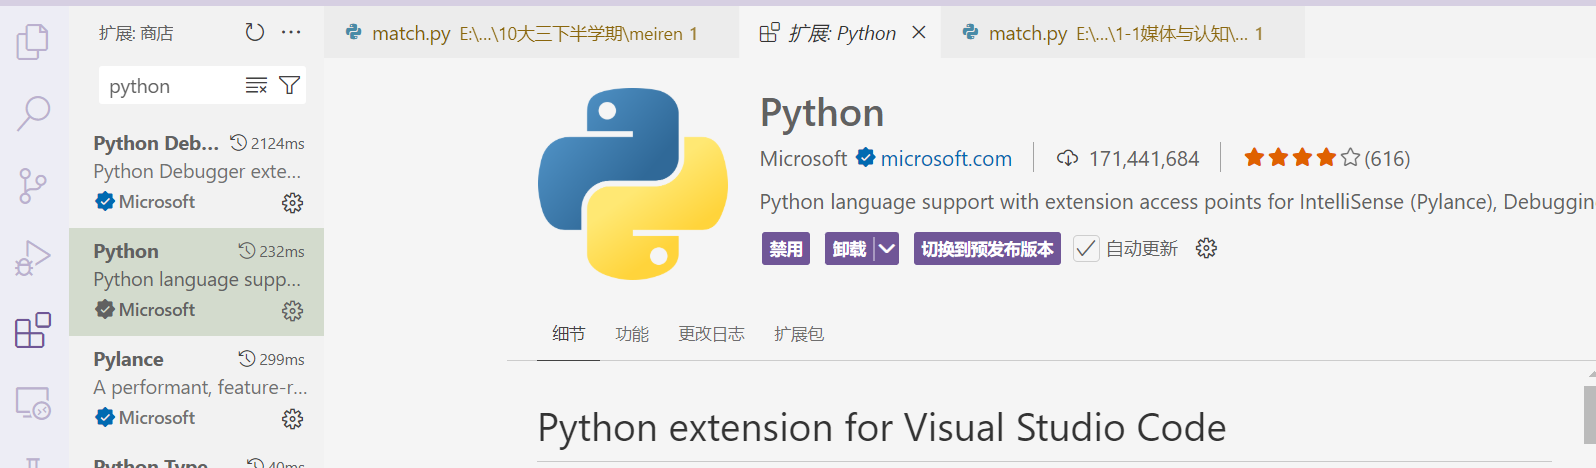Expand the 卸载 dropdown arrow
The height and width of the screenshot is (468, 1596).
[886, 249]
